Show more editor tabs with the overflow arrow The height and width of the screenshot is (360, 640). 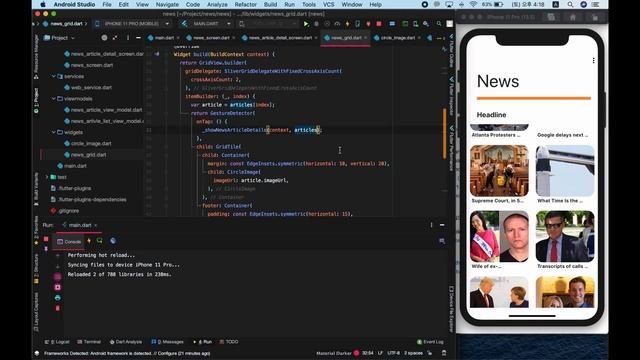pos(440,38)
